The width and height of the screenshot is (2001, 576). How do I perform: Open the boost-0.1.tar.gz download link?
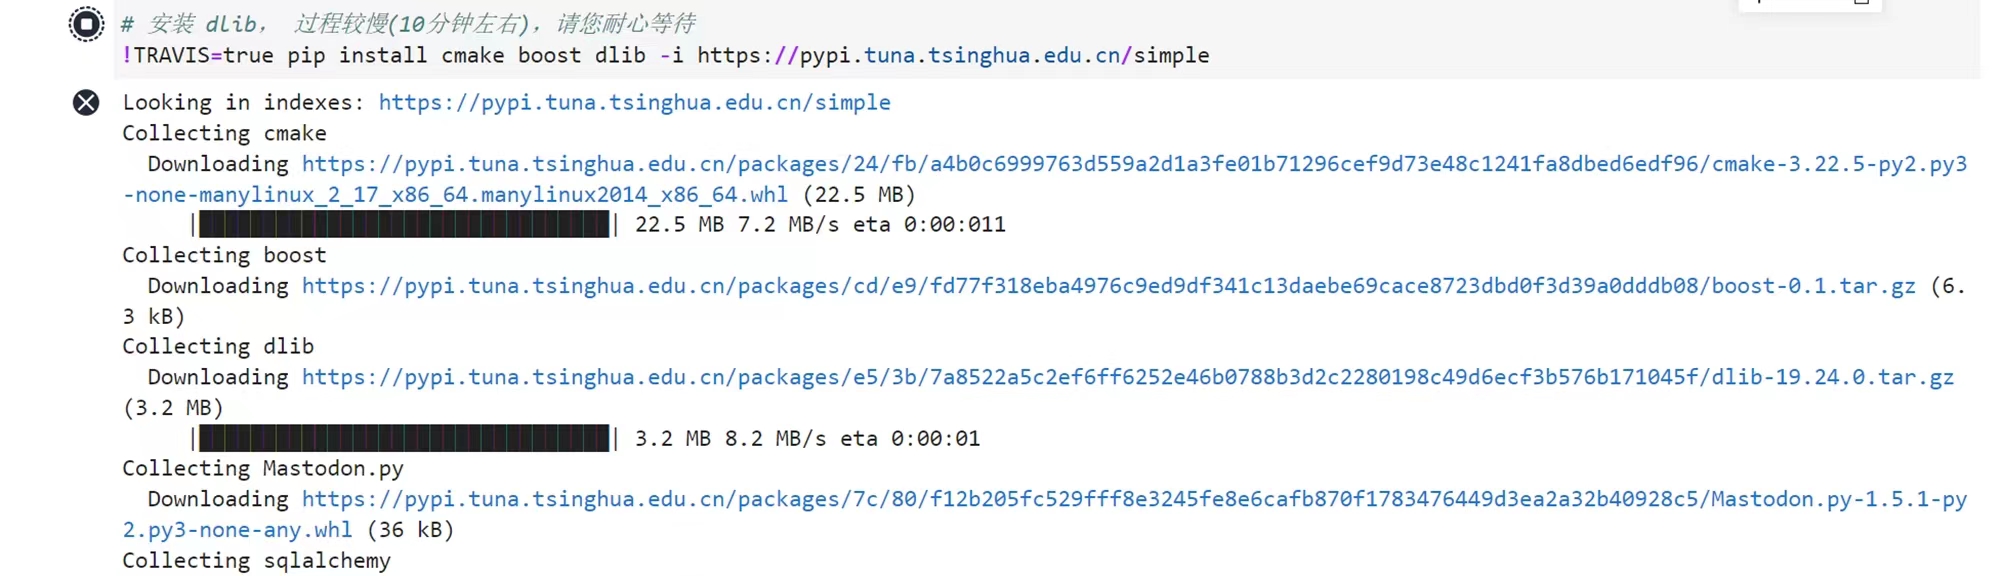pyautogui.click(x=1108, y=286)
